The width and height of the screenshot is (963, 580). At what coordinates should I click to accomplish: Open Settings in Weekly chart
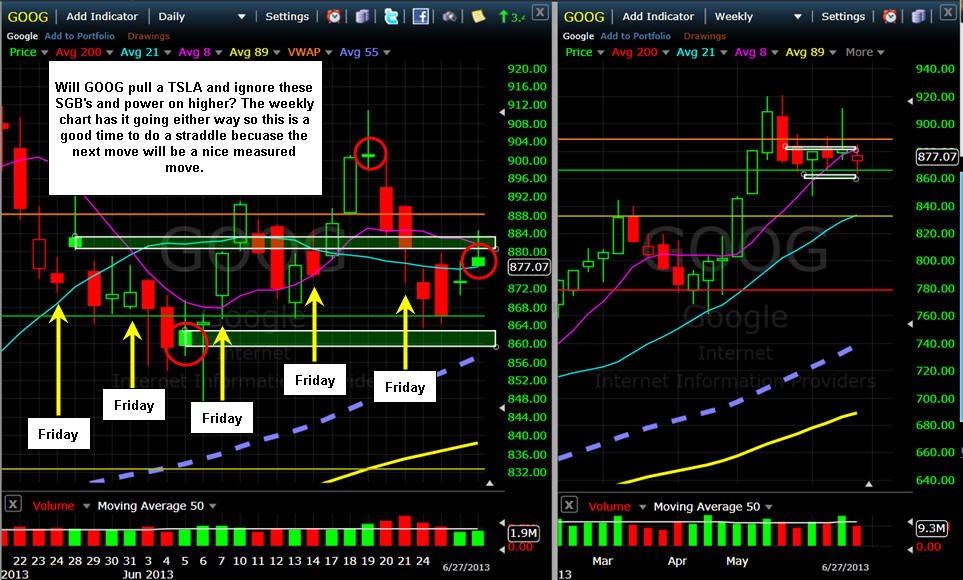(843, 17)
